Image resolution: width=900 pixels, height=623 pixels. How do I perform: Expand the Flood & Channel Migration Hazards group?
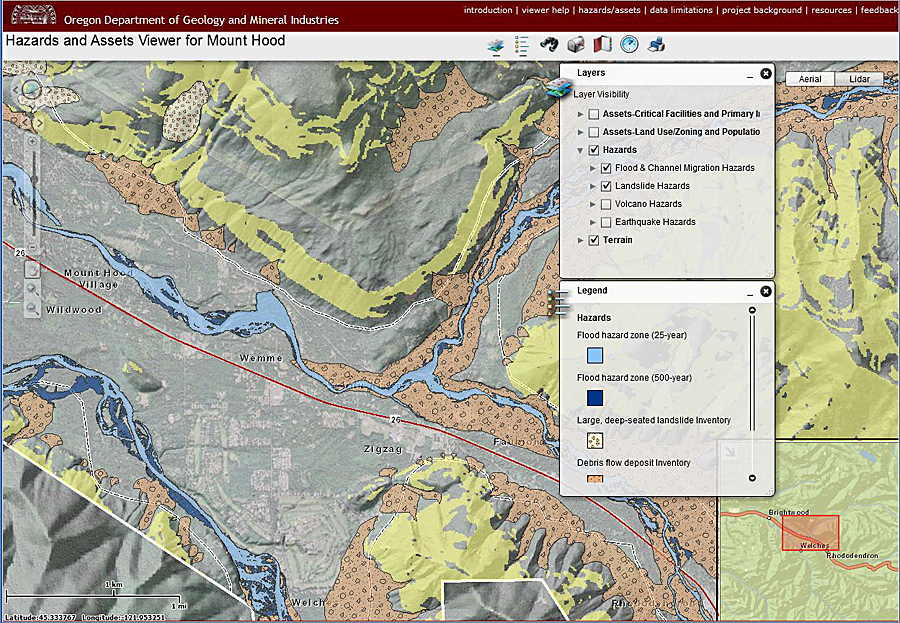[x=593, y=168]
